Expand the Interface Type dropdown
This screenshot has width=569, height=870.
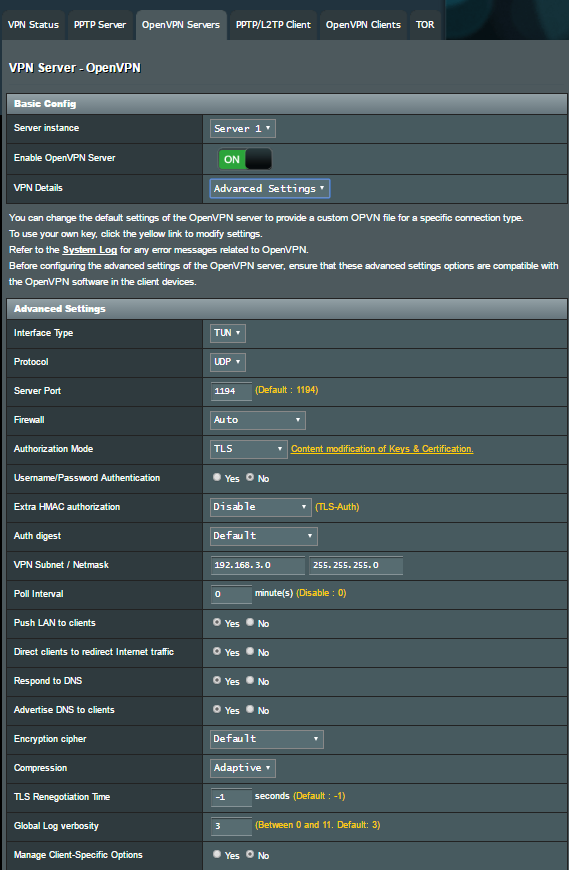(x=227, y=333)
